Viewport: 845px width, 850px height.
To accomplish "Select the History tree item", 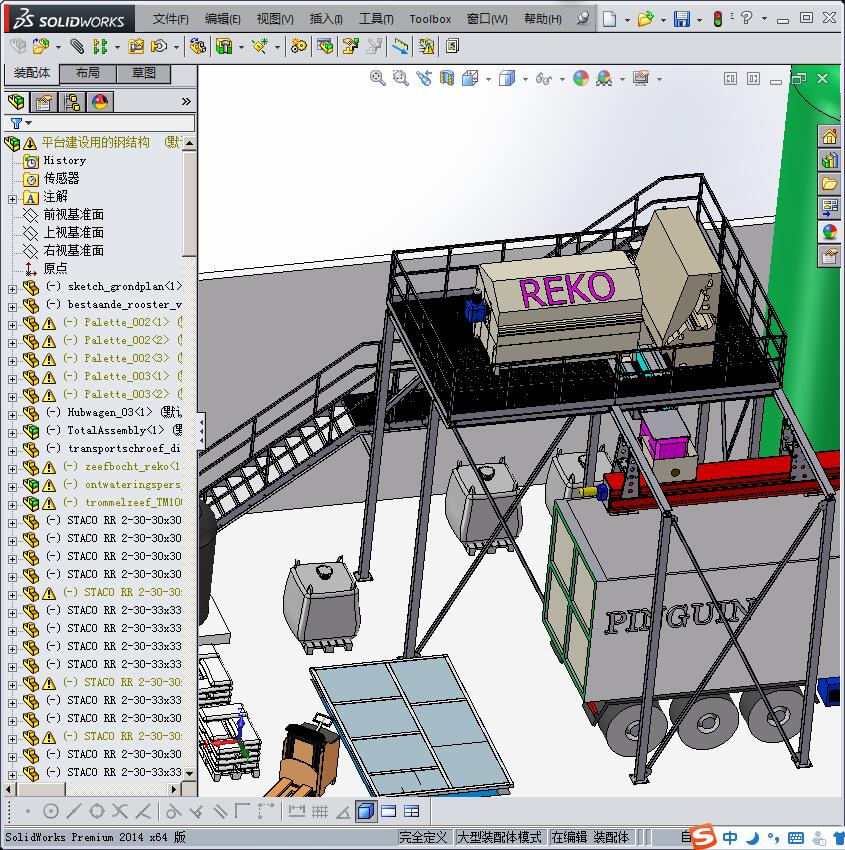I will (x=64, y=160).
